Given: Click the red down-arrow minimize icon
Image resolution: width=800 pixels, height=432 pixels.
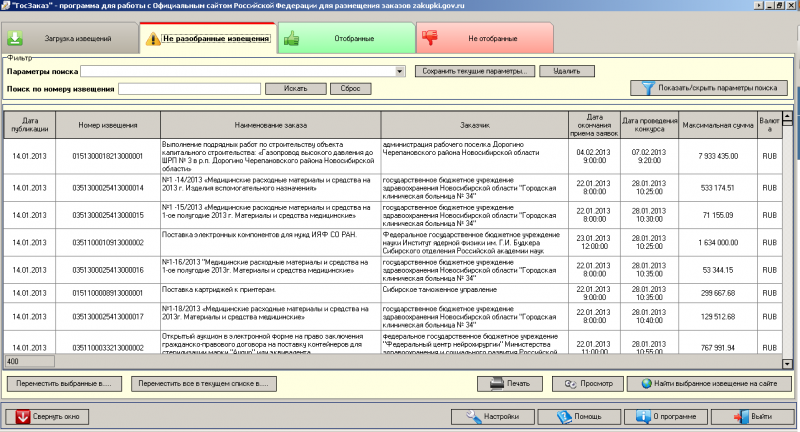Looking at the screenshot, I should pos(22,417).
